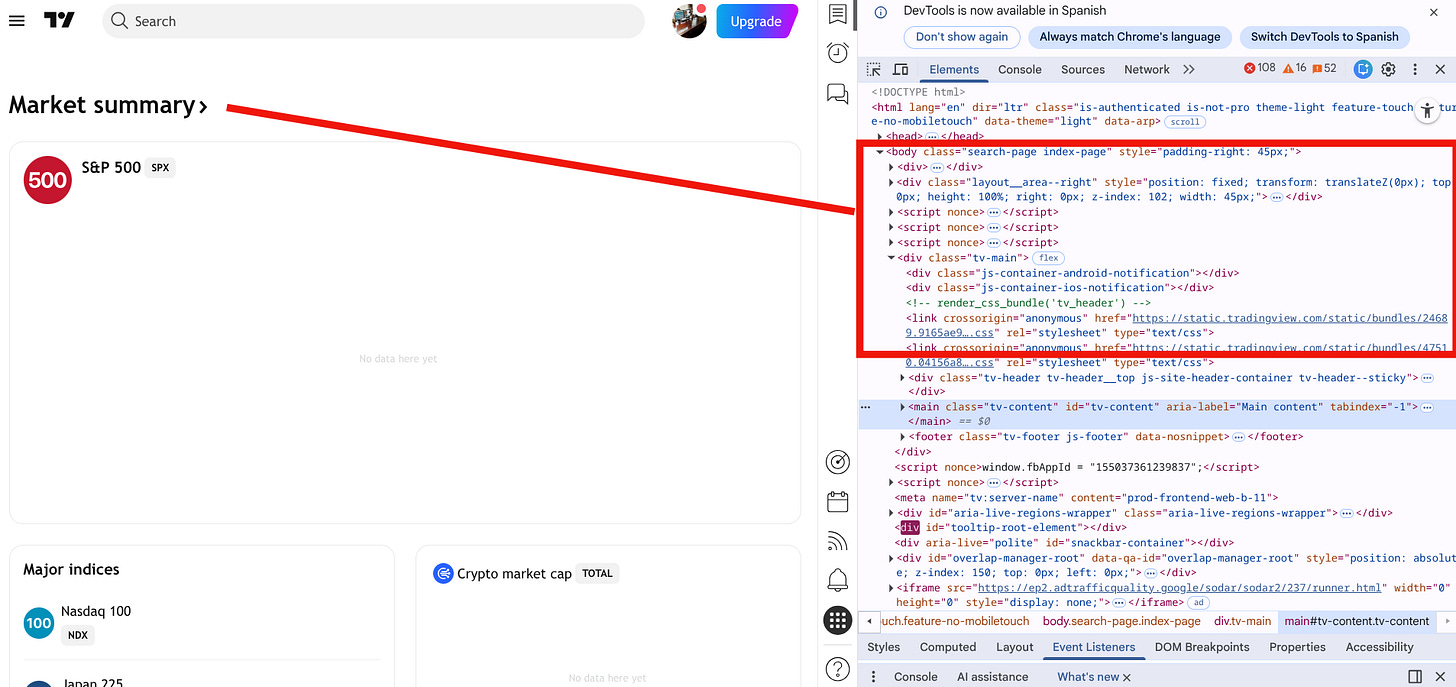
Task: Open the products grid icon
Action: 837,620
